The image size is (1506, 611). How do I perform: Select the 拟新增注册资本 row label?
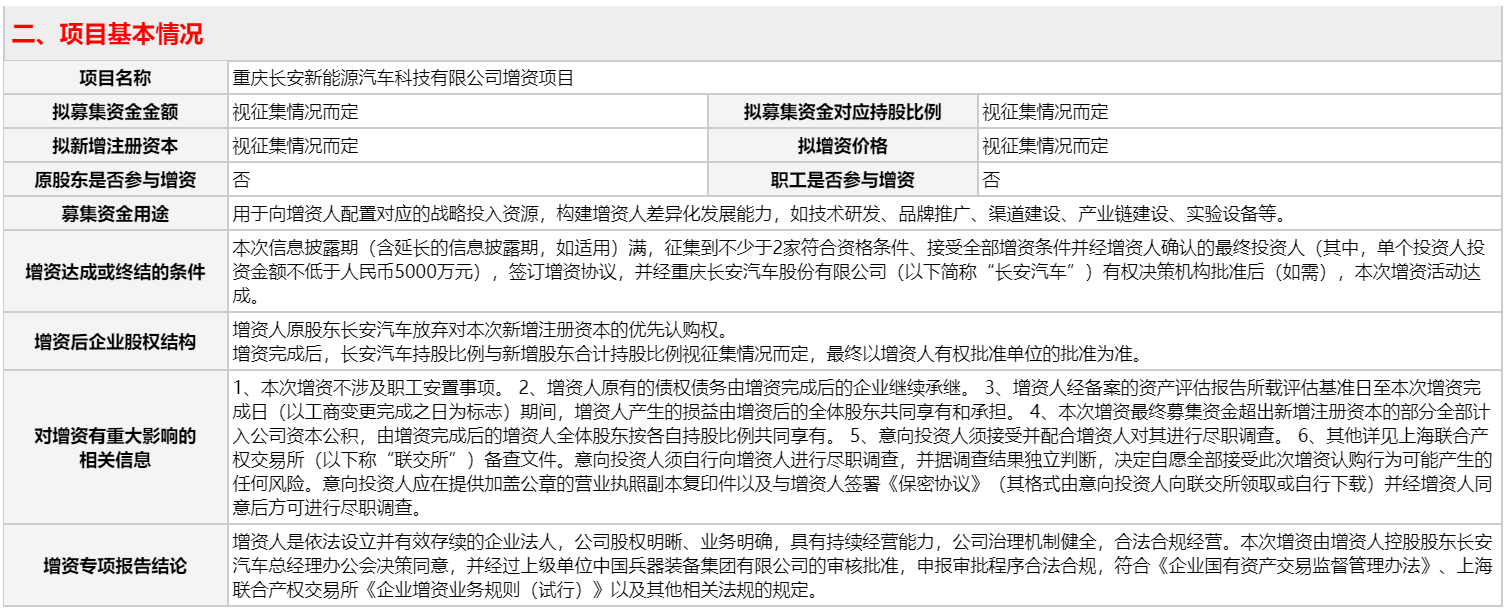(x=113, y=145)
